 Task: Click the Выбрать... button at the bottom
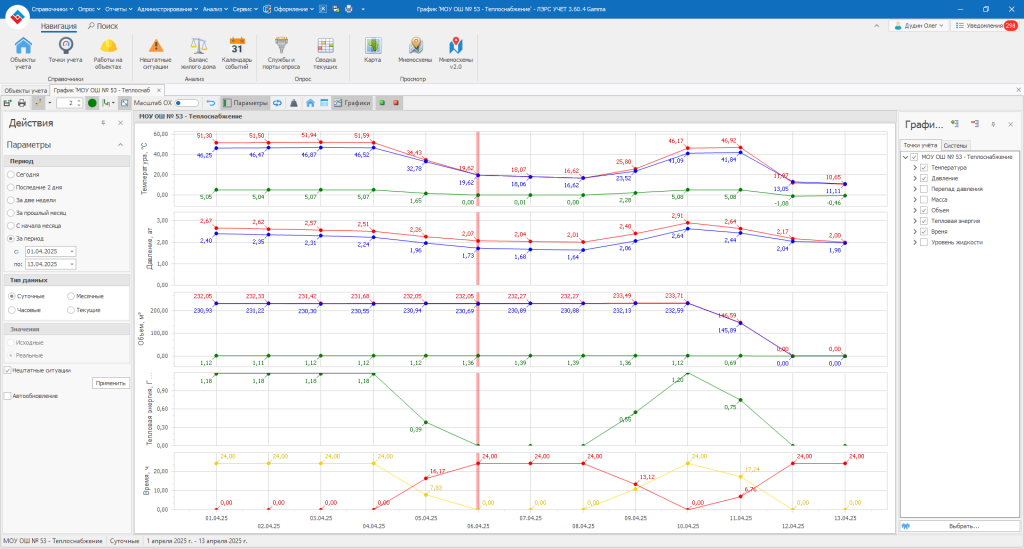(x=964, y=525)
